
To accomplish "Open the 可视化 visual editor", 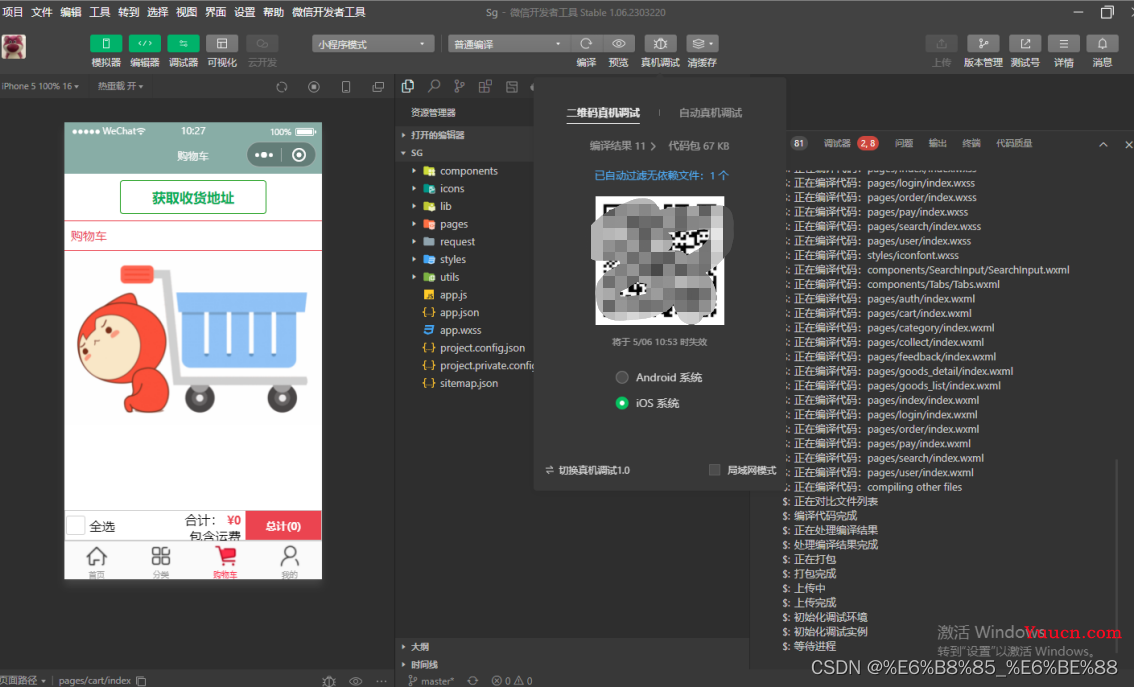I will [x=222, y=44].
